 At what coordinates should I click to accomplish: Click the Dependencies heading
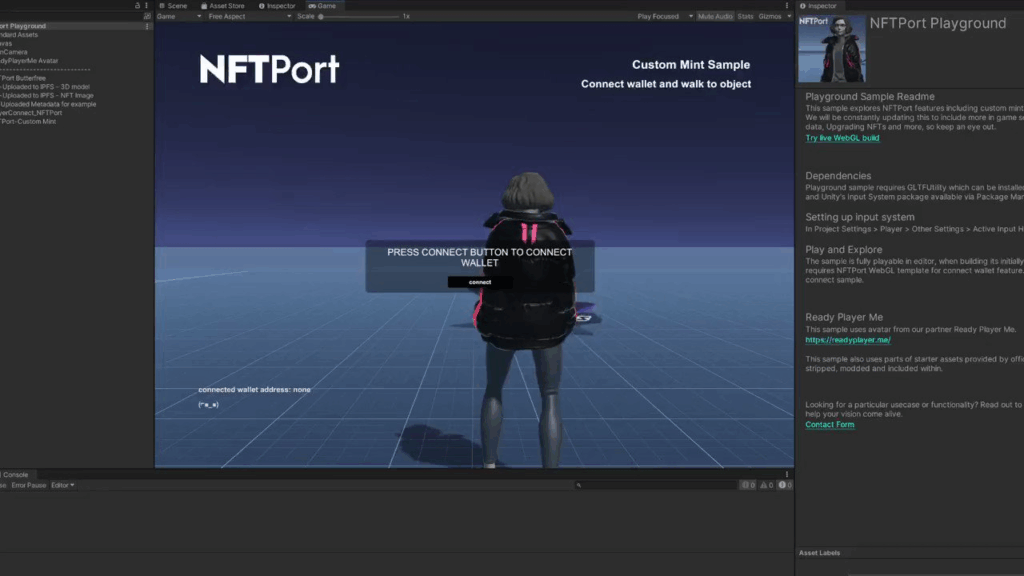click(838, 176)
